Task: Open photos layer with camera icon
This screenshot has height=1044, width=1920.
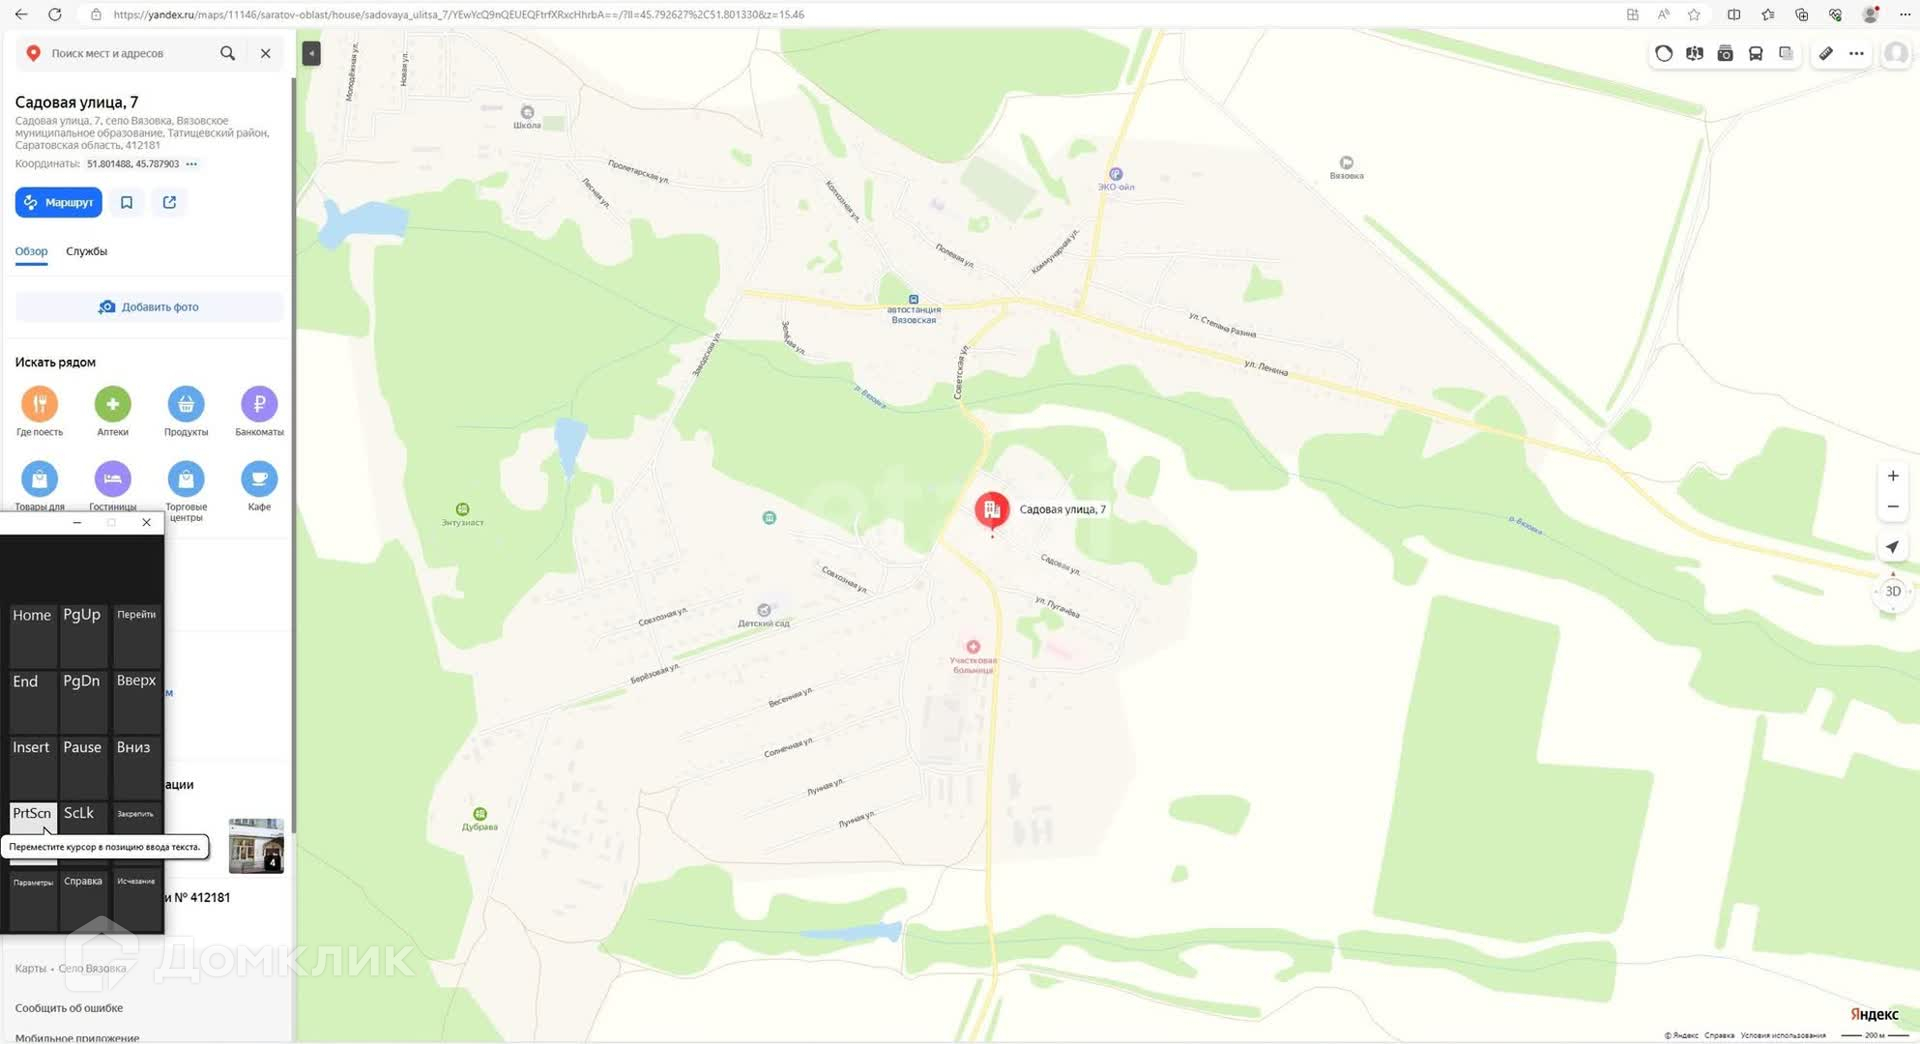Action: click(x=1725, y=54)
